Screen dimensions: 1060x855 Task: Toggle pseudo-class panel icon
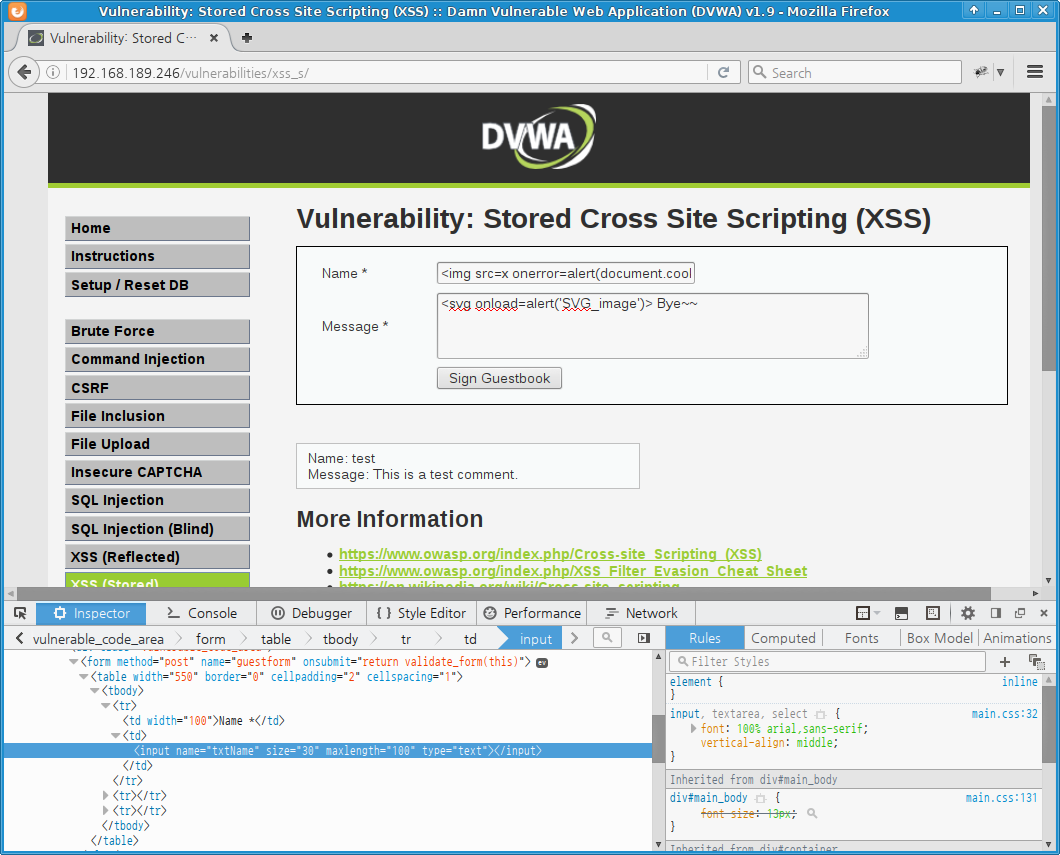coord(1036,662)
